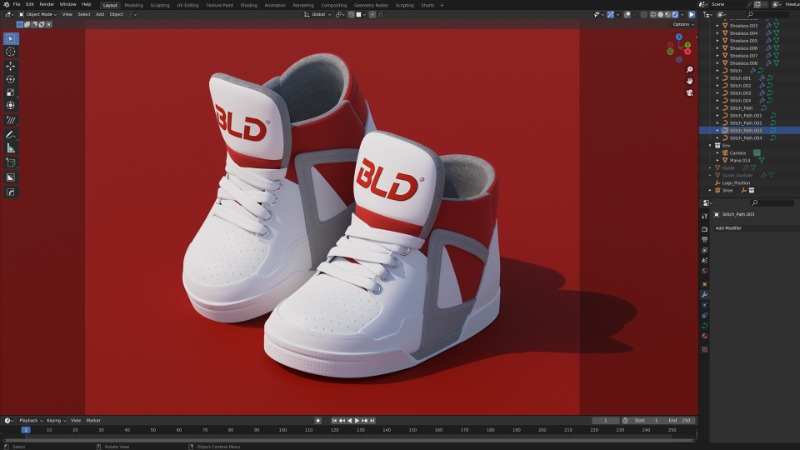Collapse the Env collection in outliner
This screenshot has height=450, width=800.
pyautogui.click(x=711, y=145)
